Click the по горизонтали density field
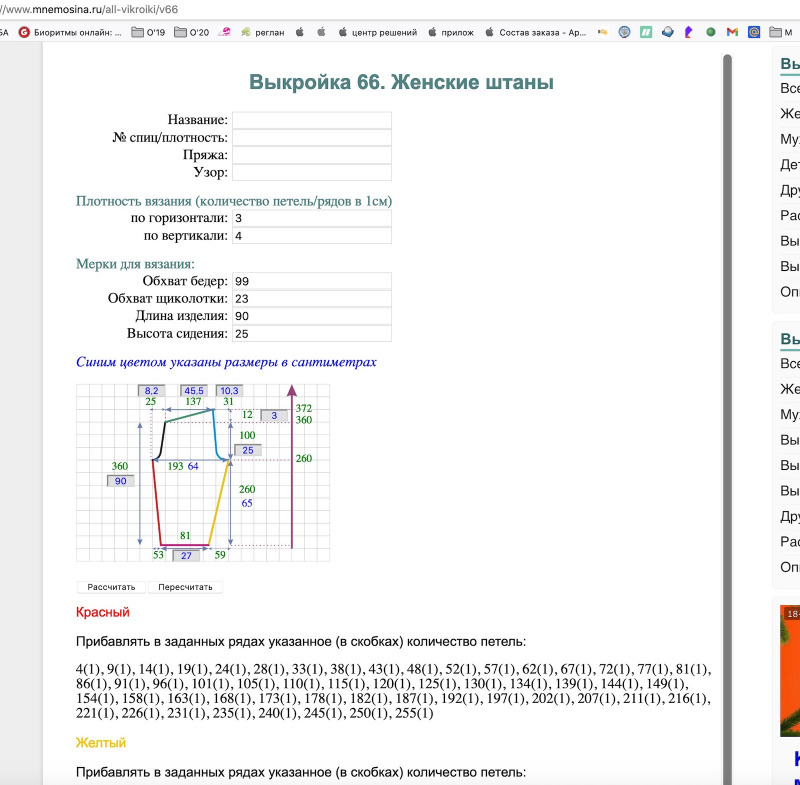 pos(311,218)
